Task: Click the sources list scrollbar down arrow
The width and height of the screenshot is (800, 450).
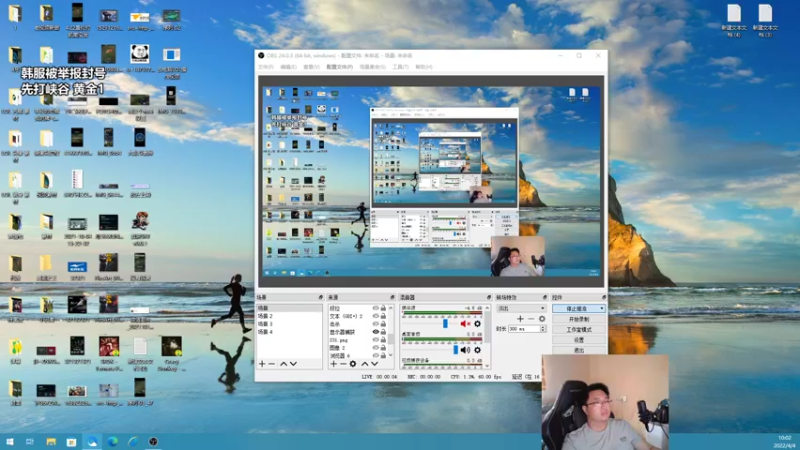Action: tap(391, 355)
